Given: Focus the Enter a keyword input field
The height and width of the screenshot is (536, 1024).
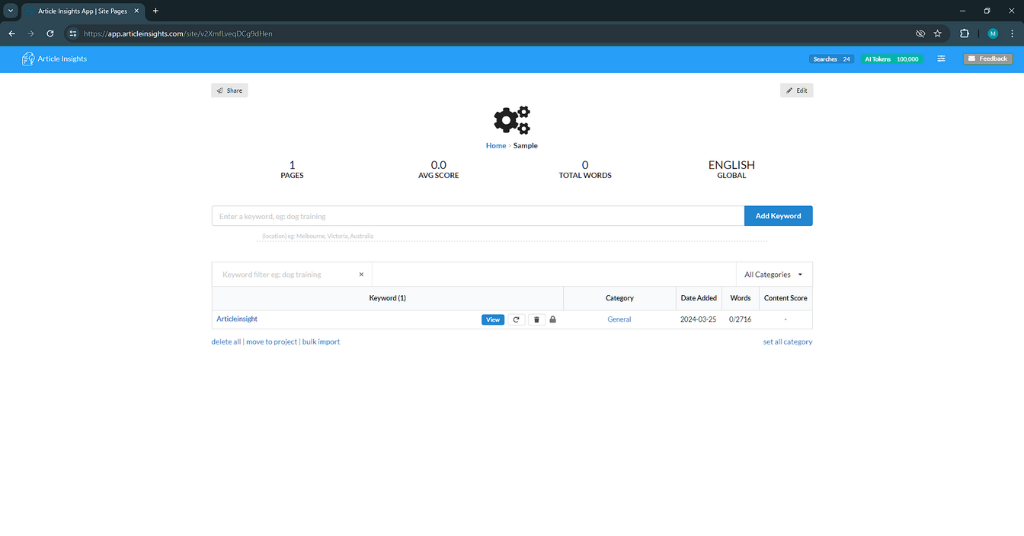Looking at the screenshot, I should pos(478,216).
